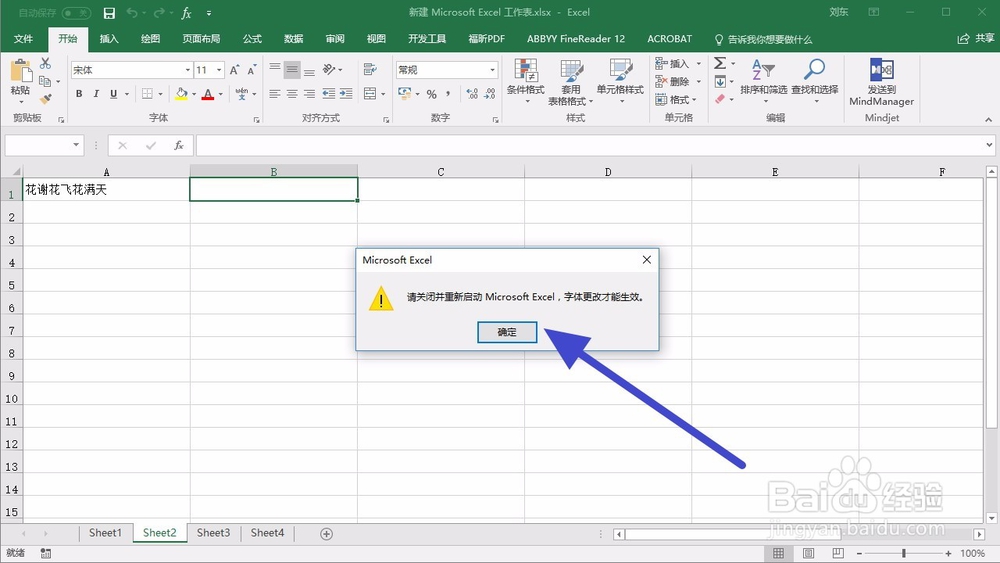Open the Data (数据) tab
The image size is (1000, 563).
pyautogui.click(x=293, y=39)
